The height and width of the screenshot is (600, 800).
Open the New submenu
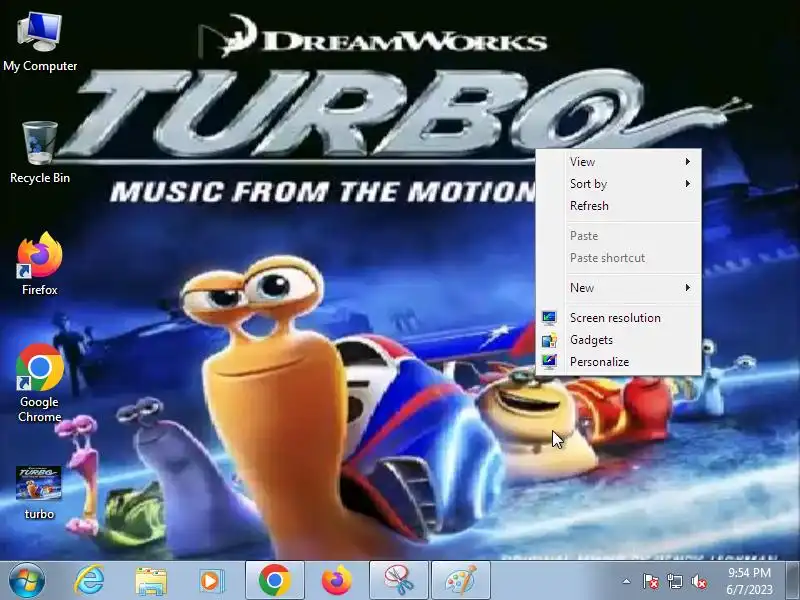pyautogui.click(x=618, y=288)
